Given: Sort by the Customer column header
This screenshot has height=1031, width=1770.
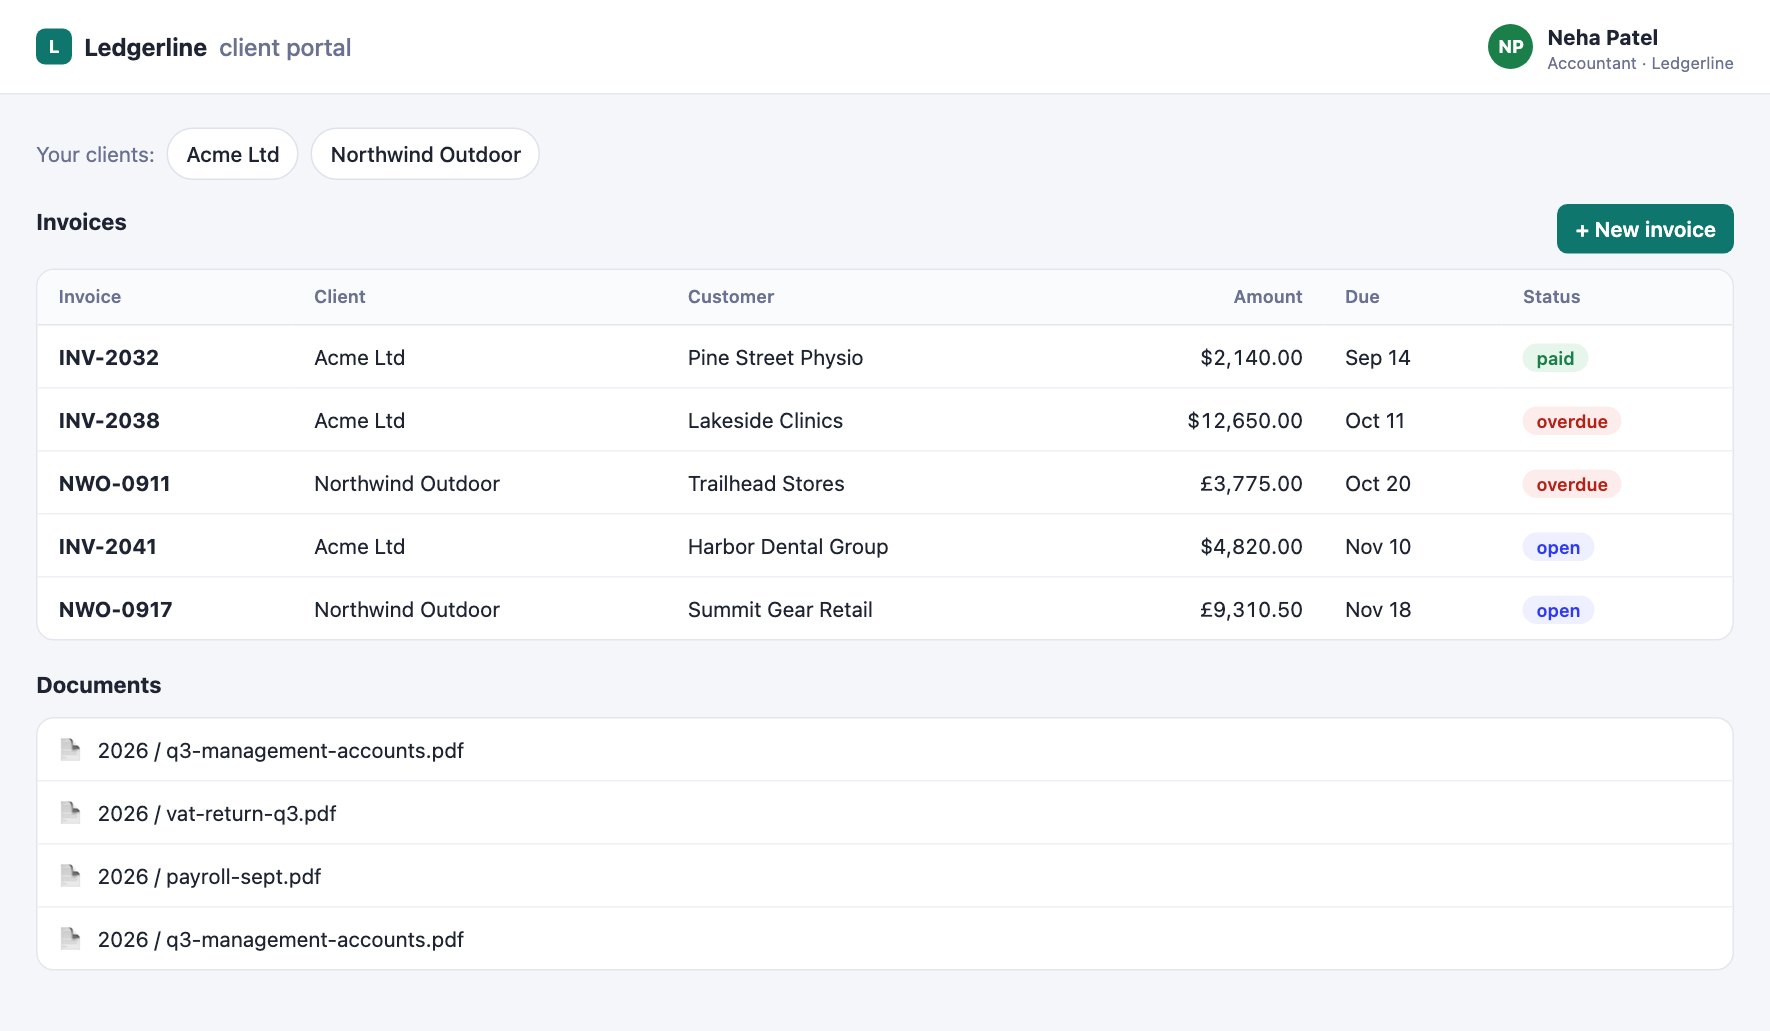Looking at the screenshot, I should (x=731, y=297).
